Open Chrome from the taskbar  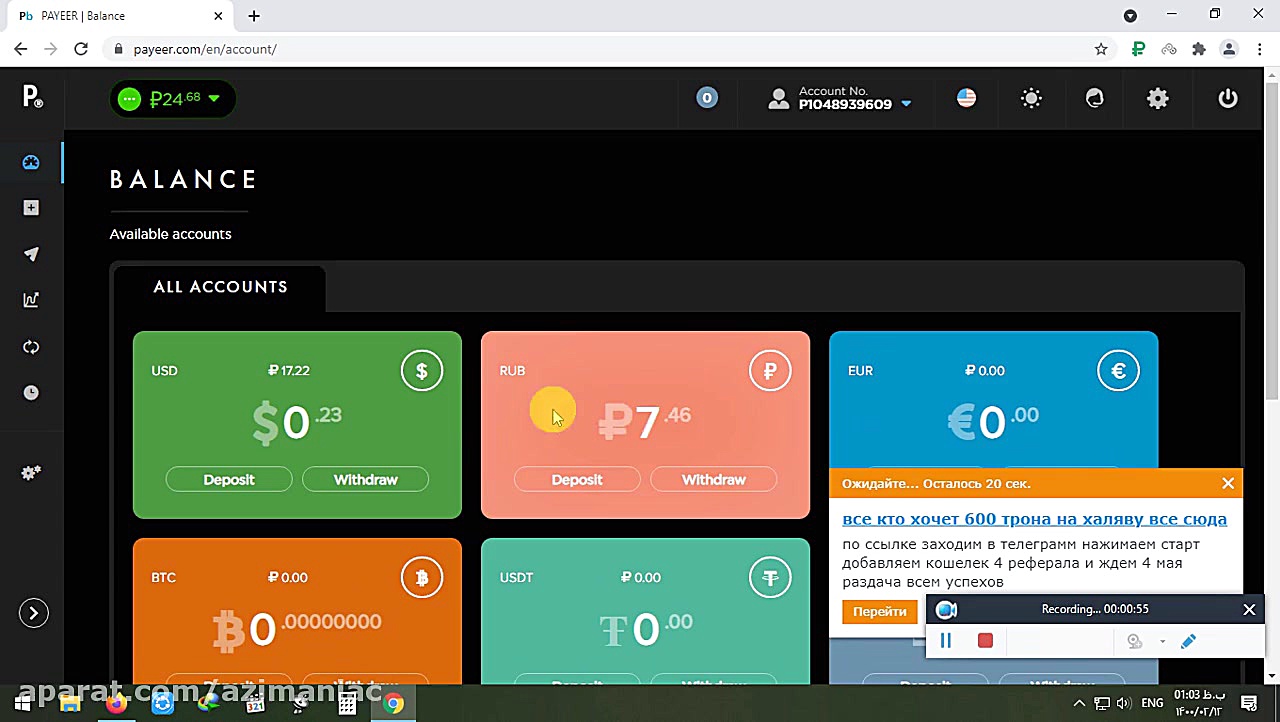(x=393, y=703)
